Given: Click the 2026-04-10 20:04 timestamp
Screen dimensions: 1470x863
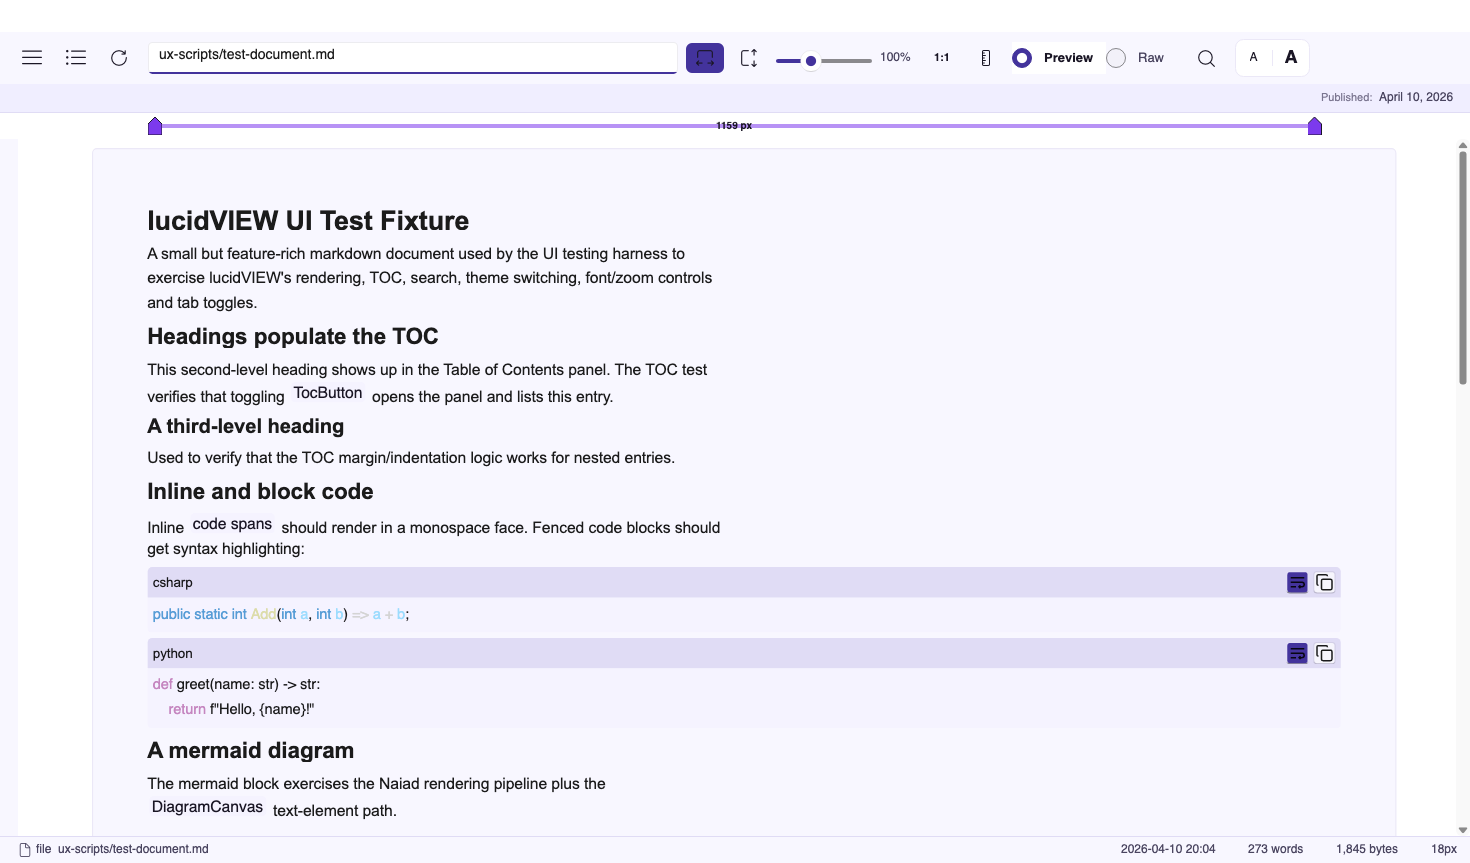Looking at the screenshot, I should click(1168, 849).
